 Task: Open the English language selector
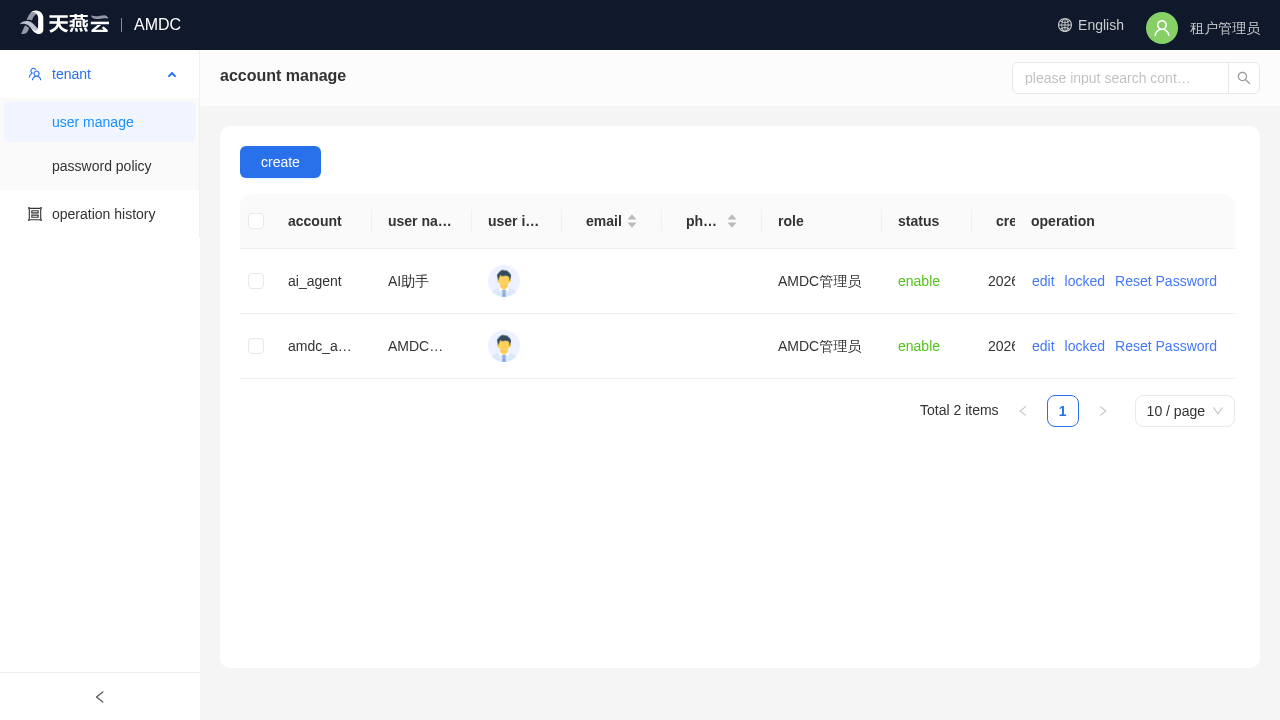point(1091,25)
